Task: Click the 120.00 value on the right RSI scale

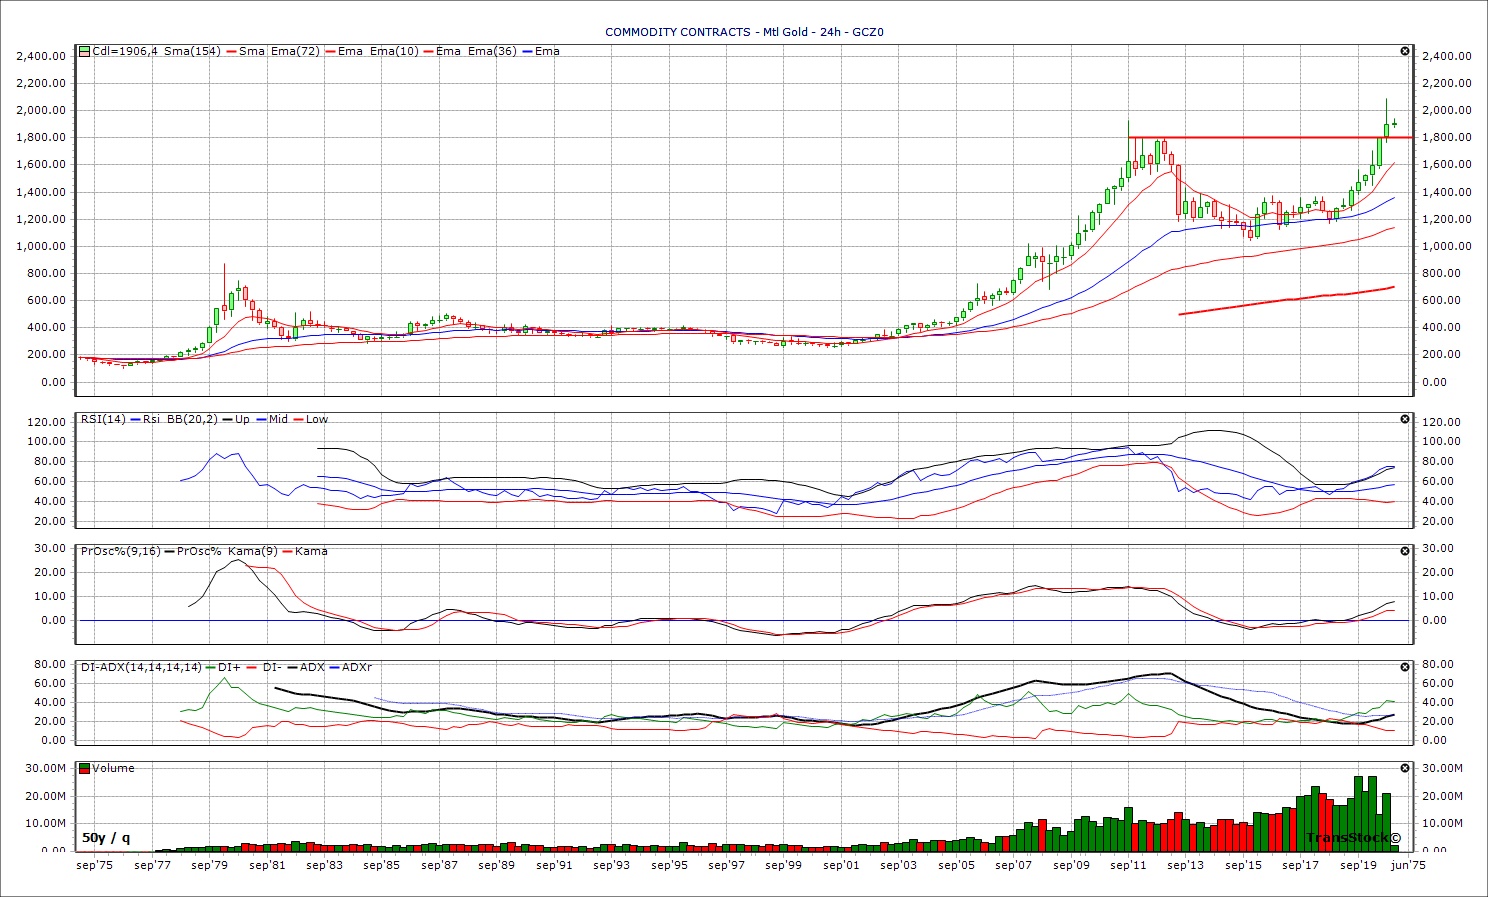Action: (x=1442, y=422)
